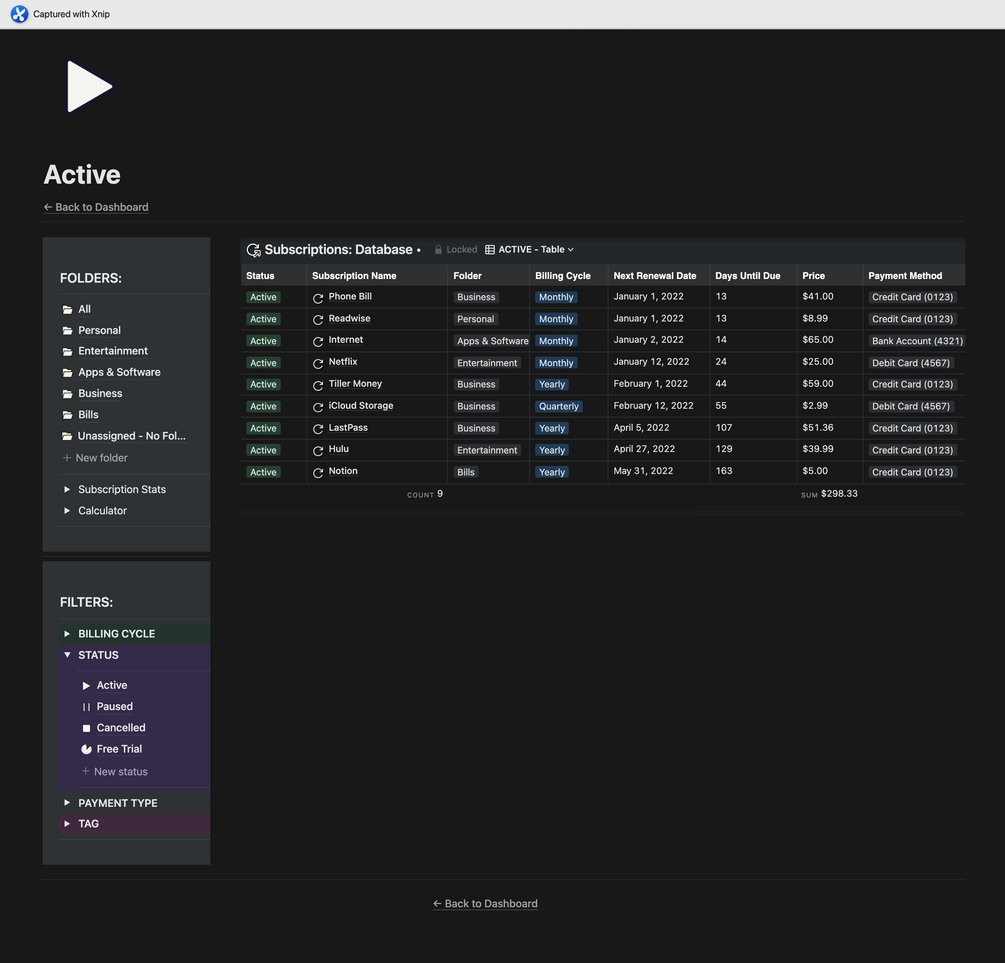1005x963 pixels.
Task: Click the folder icon next to Personal
Action: pos(67,331)
